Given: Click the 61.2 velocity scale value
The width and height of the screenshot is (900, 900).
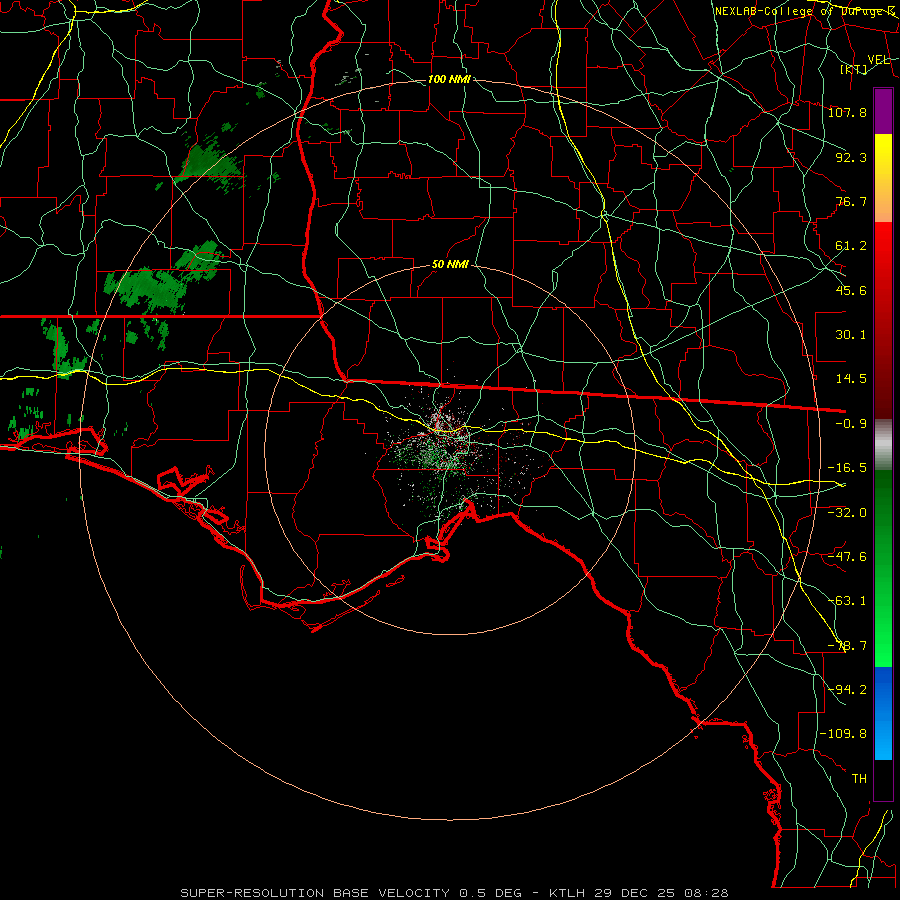Looking at the screenshot, I should pos(851,246).
